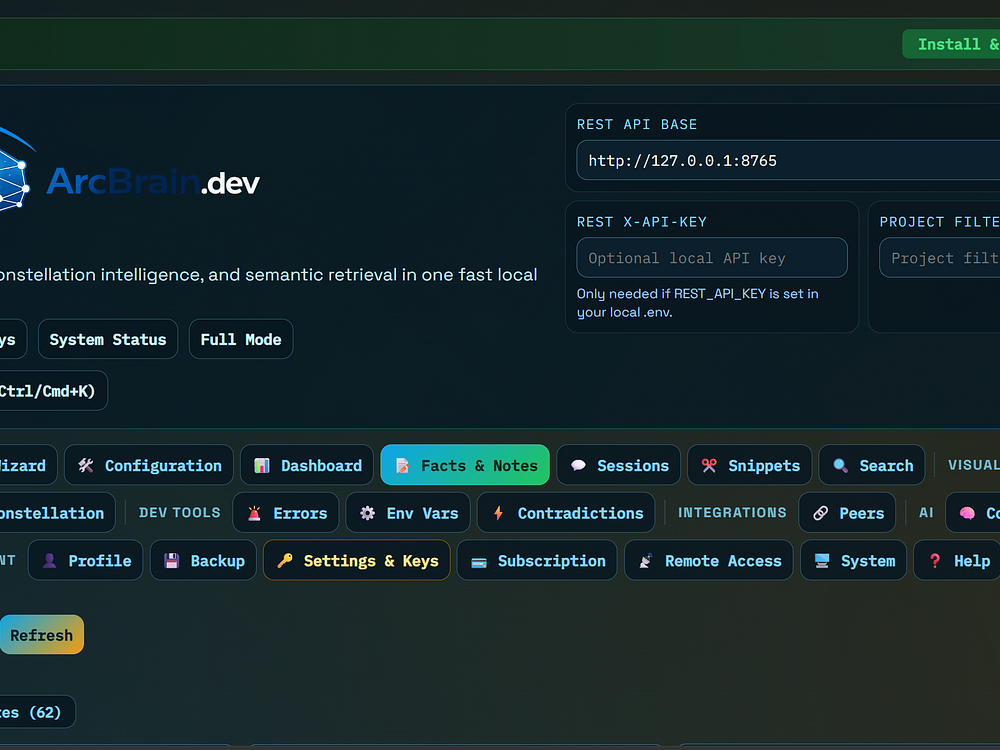
Task: Click the satellite icon on Remote Access
Action: coord(645,561)
